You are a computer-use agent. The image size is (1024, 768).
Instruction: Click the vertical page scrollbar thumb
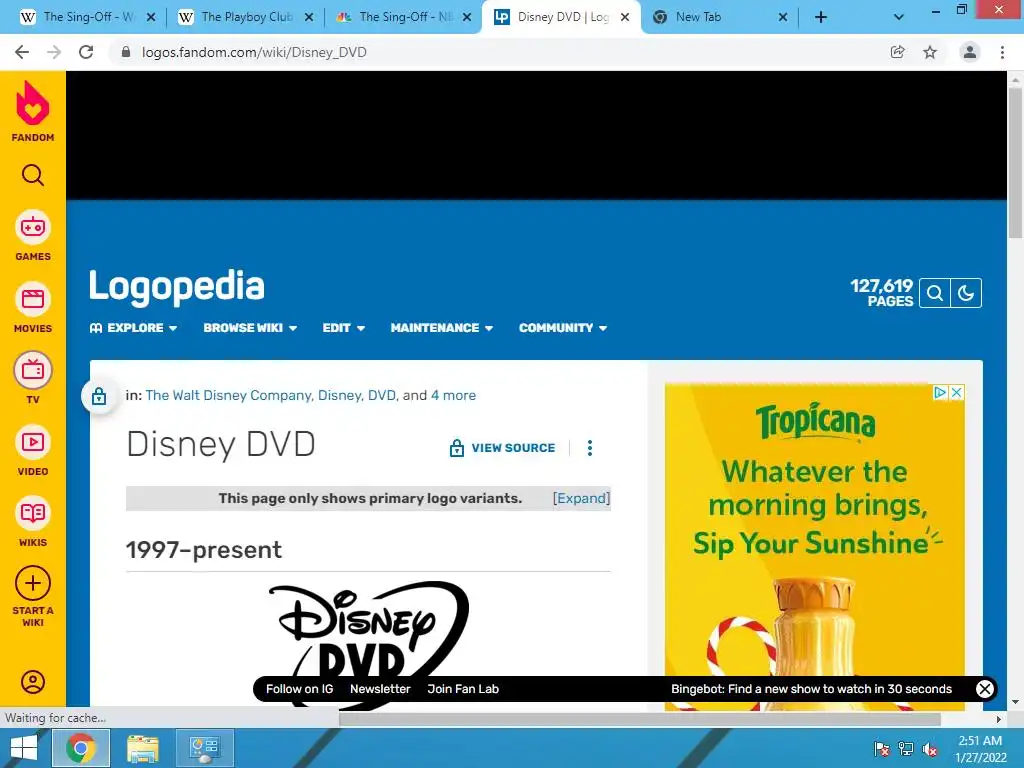[1015, 162]
